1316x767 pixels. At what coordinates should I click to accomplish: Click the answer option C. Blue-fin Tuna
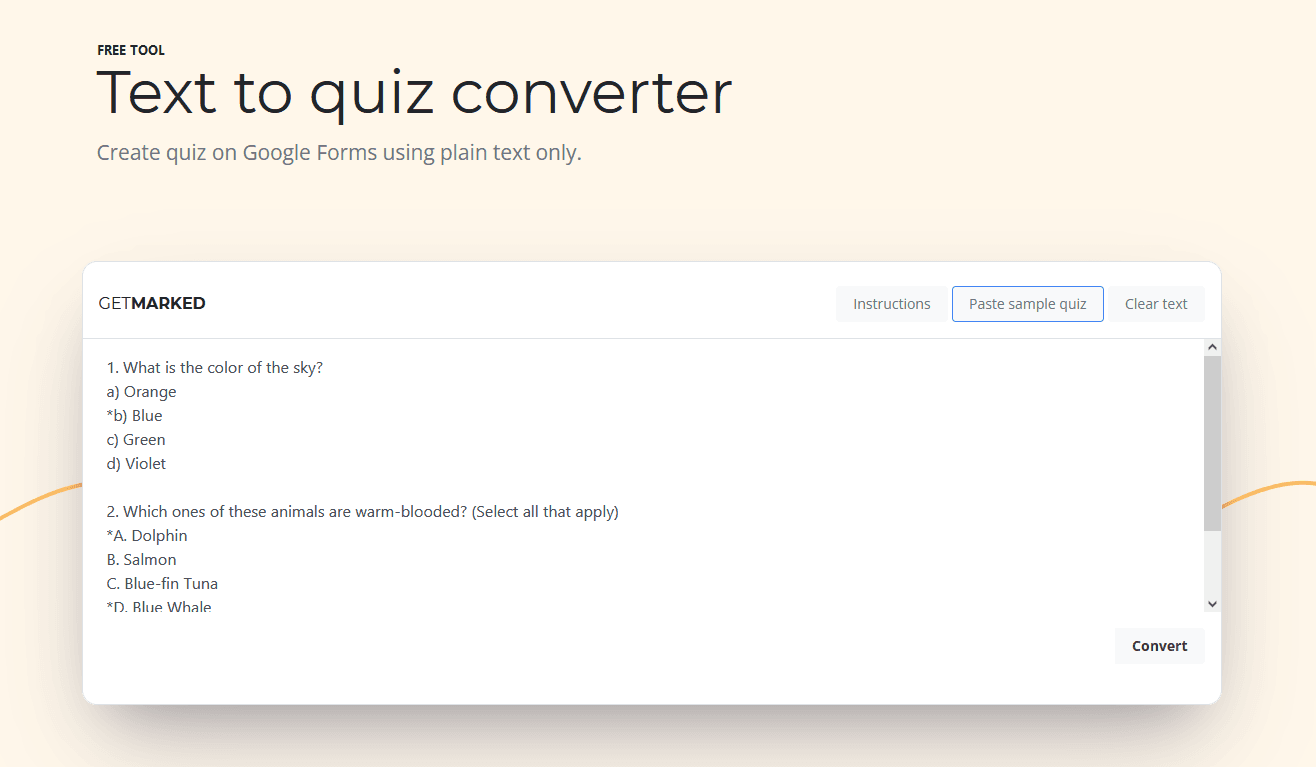(x=162, y=583)
